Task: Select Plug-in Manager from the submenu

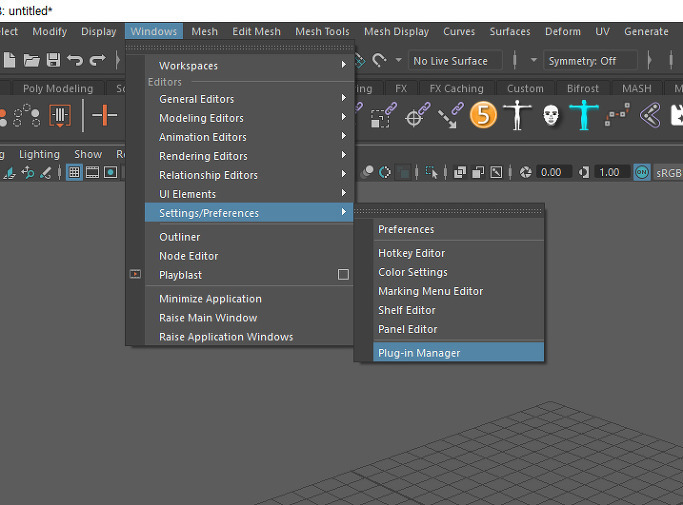Action: click(x=459, y=352)
